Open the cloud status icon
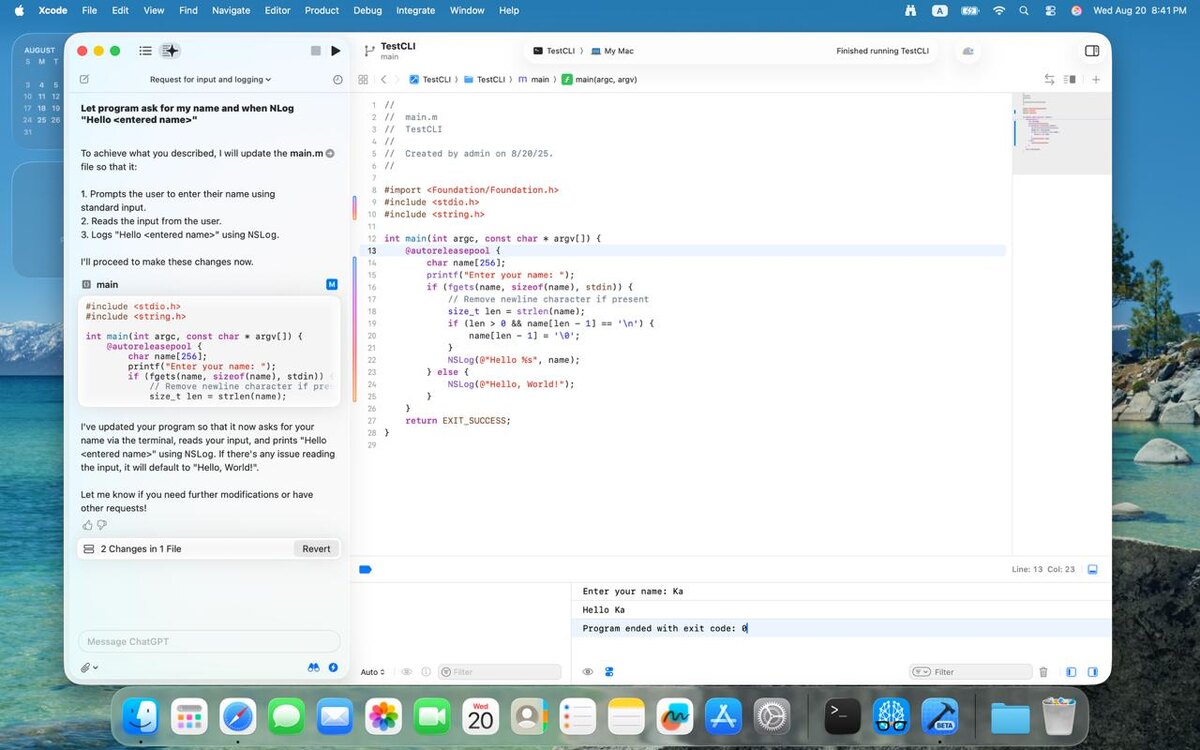 968,51
